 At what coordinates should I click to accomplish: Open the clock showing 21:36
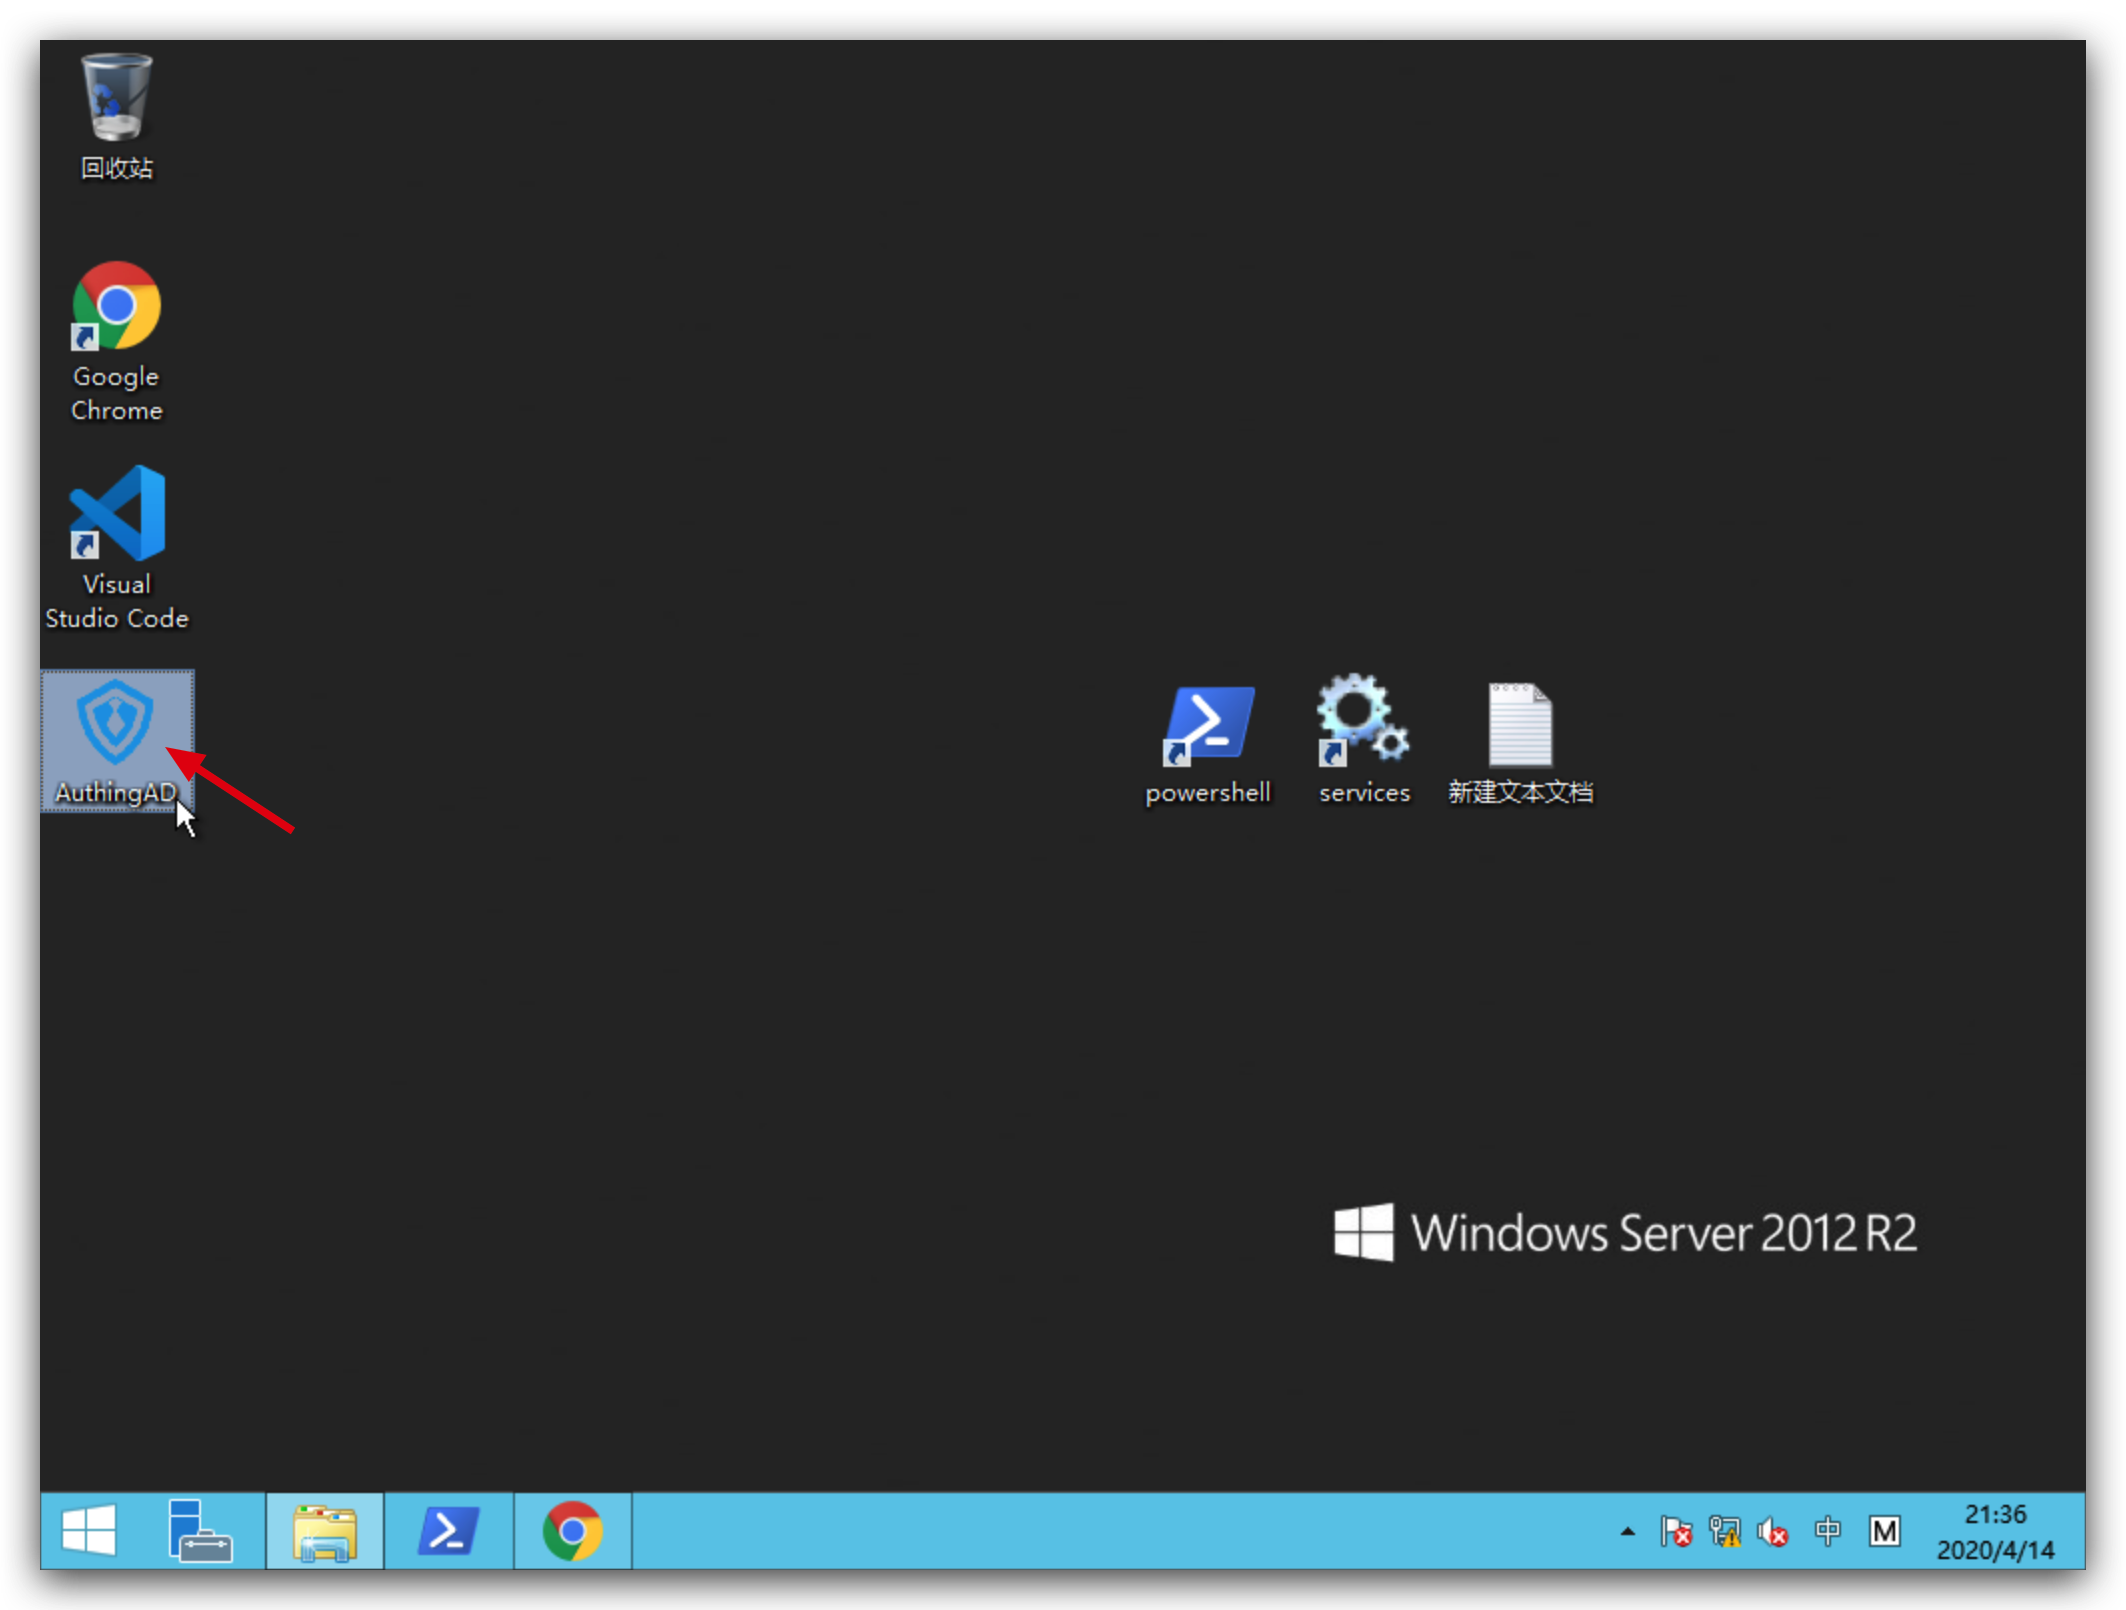click(1995, 1531)
